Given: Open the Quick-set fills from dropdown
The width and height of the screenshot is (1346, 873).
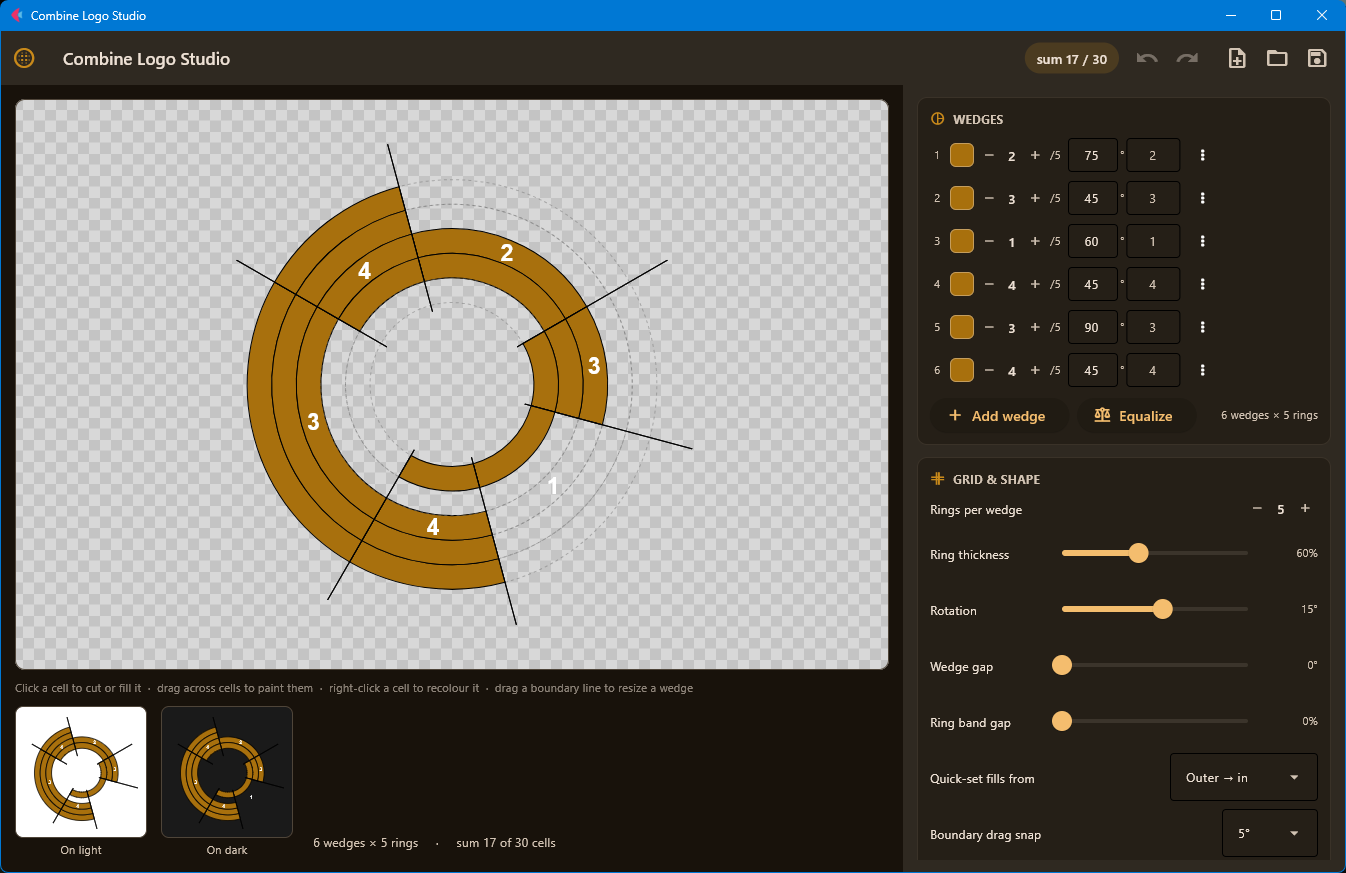Looking at the screenshot, I should [1243, 777].
